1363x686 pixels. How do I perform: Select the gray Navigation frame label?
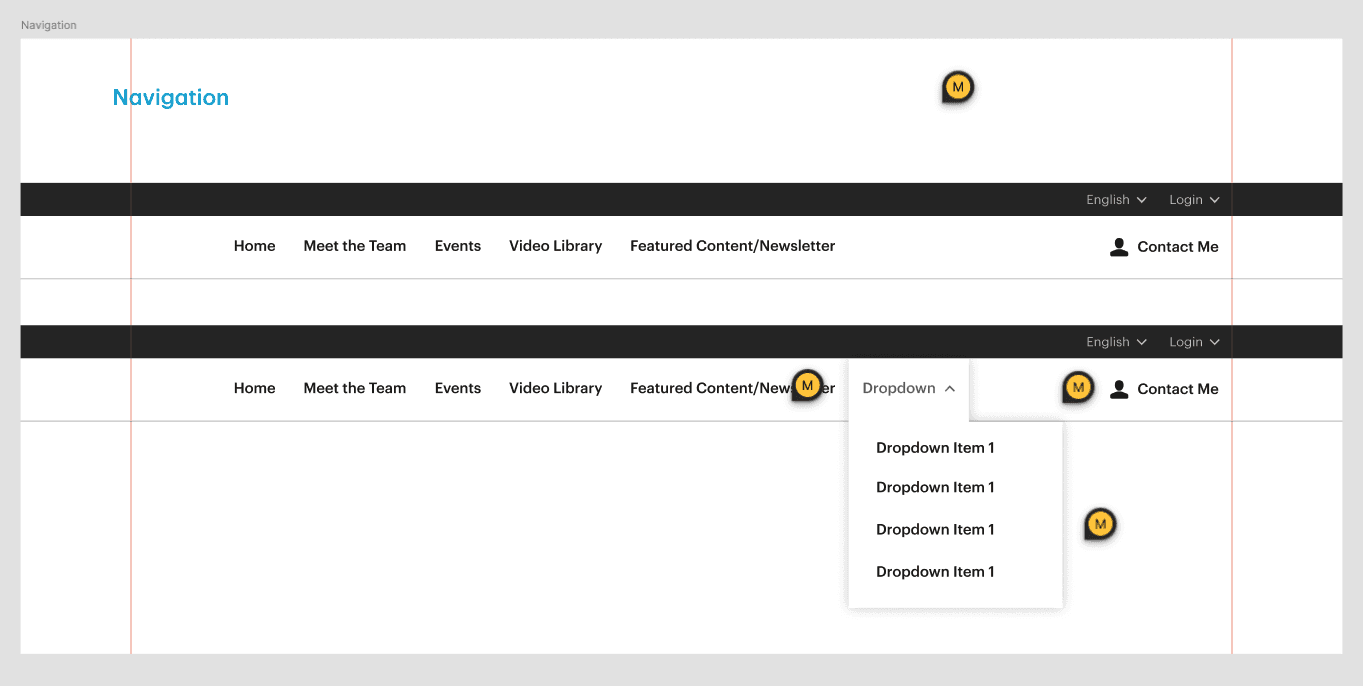tap(49, 25)
